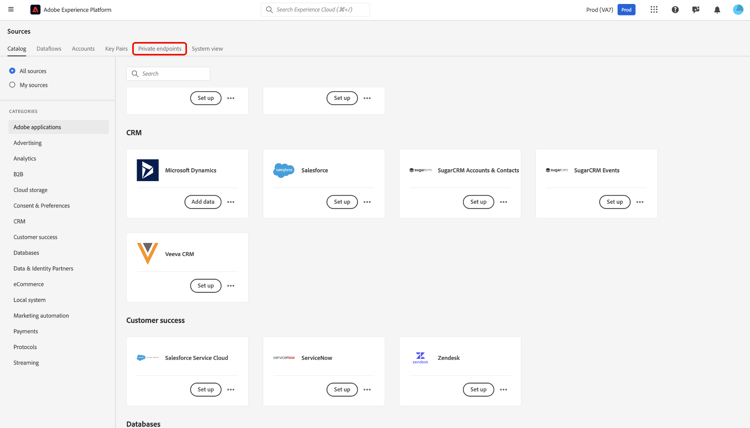The height and width of the screenshot is (428, 750).
Task: Click the Microsoft Dynamics logo
Action: pos(148,170)
